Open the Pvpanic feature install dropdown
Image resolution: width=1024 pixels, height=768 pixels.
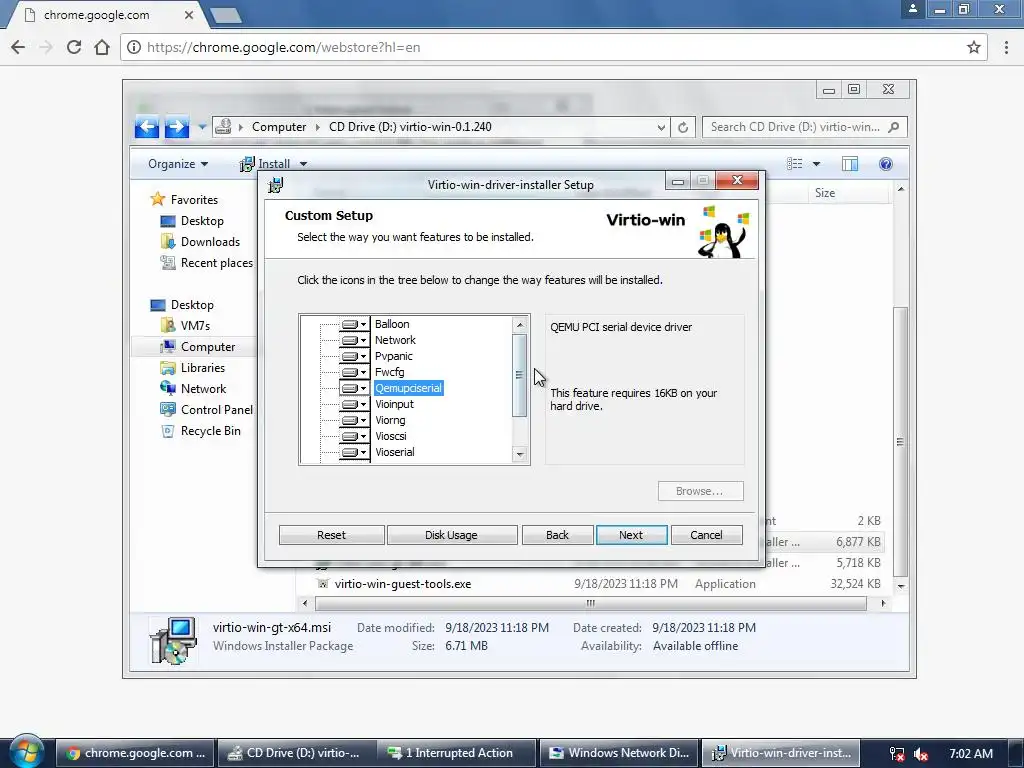click(x=354, y=357)
